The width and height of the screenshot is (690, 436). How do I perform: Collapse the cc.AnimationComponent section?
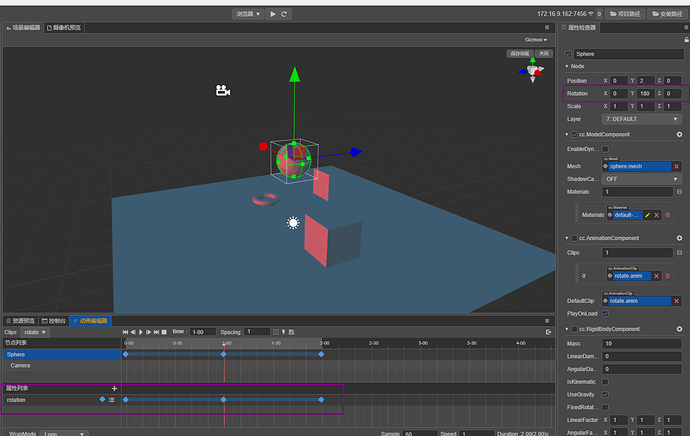click(567, 238)
